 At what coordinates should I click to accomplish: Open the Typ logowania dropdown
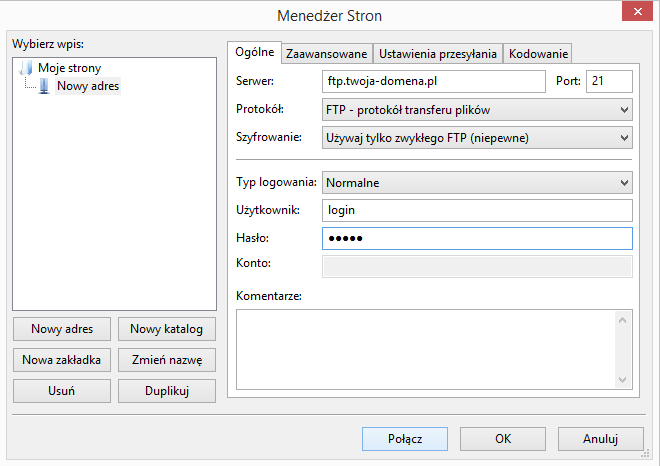coord(477,183)
